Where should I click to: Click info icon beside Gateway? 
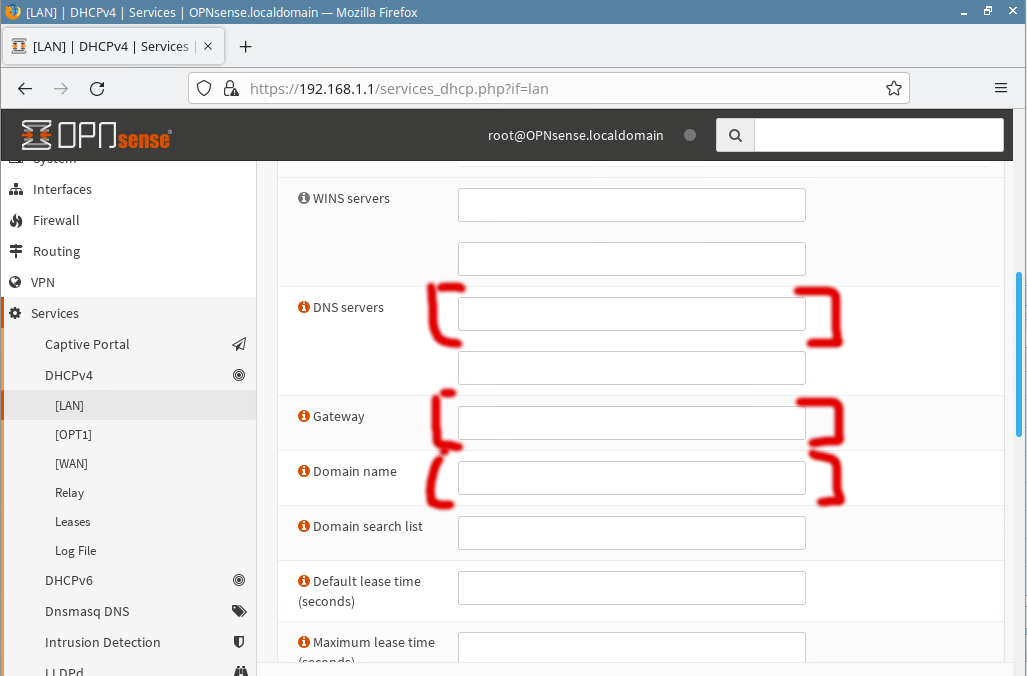(x=304, y=416)
